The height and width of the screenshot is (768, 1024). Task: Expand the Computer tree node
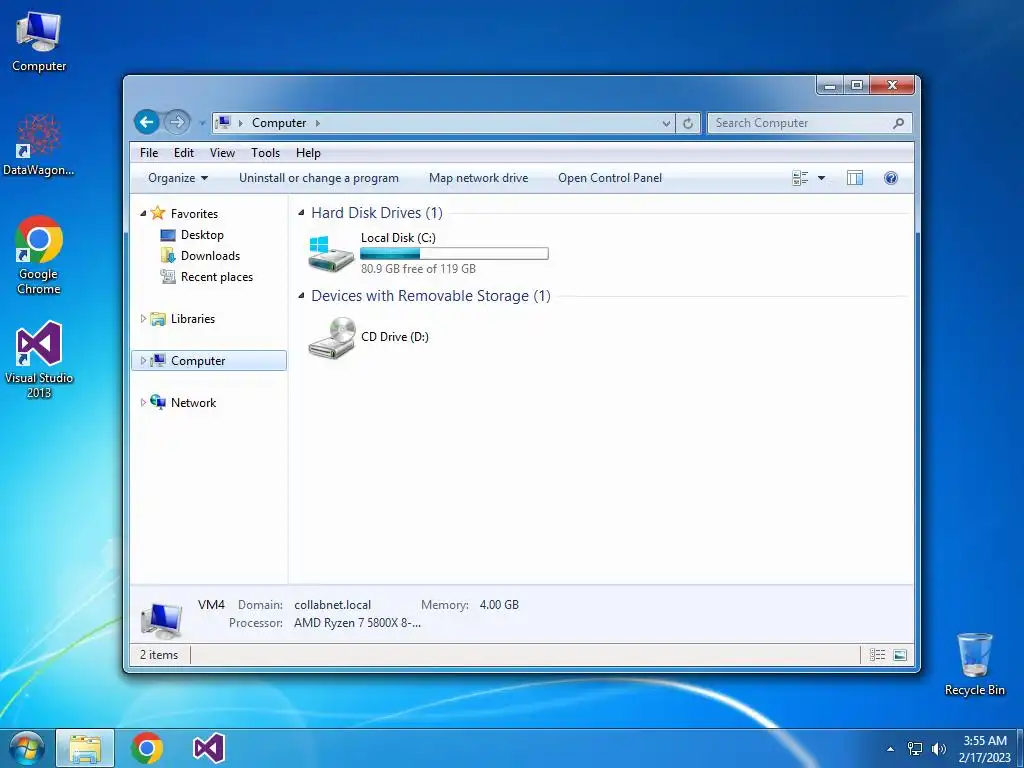pos(143,360)
